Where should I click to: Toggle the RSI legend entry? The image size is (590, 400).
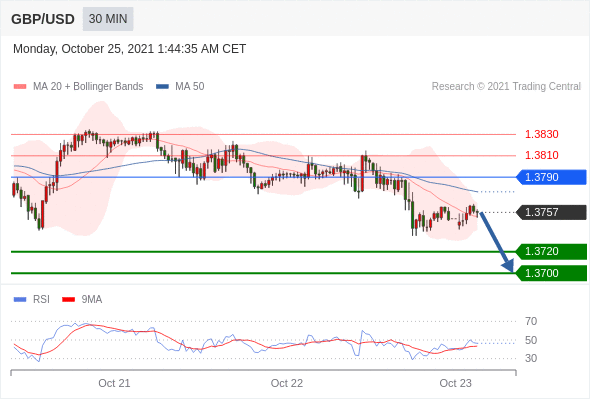click(x=32, y=300)
